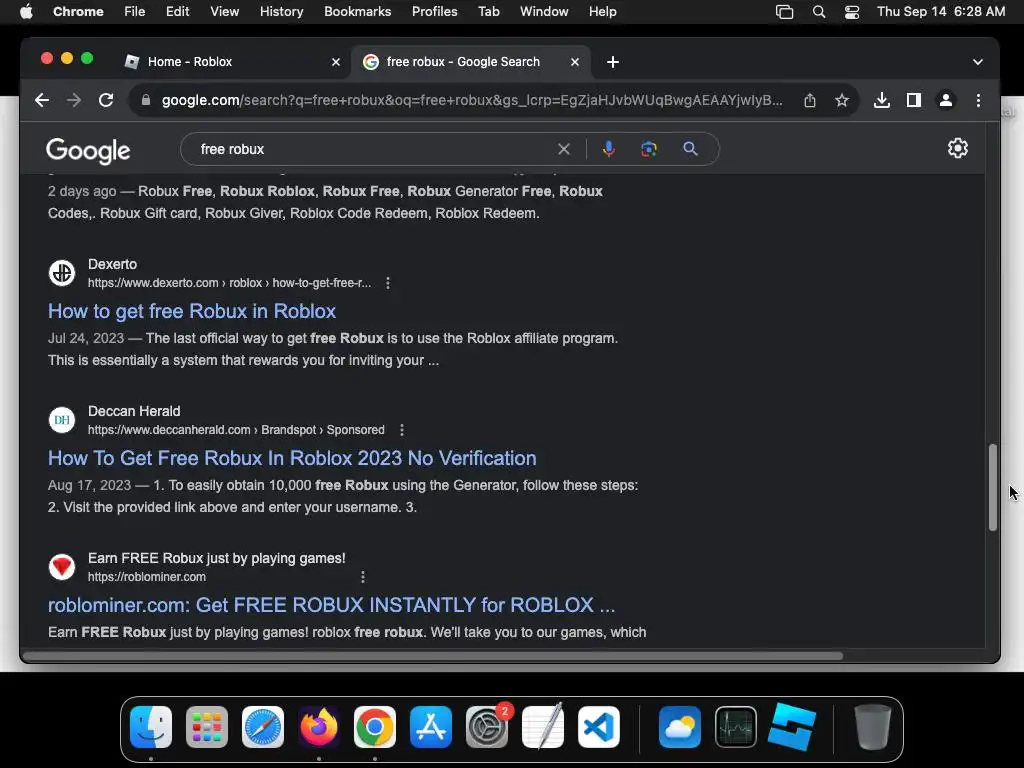Open Activity Monitor from the Dock
The width and height of the screenshot is (1024, 768).
(736, 727)
